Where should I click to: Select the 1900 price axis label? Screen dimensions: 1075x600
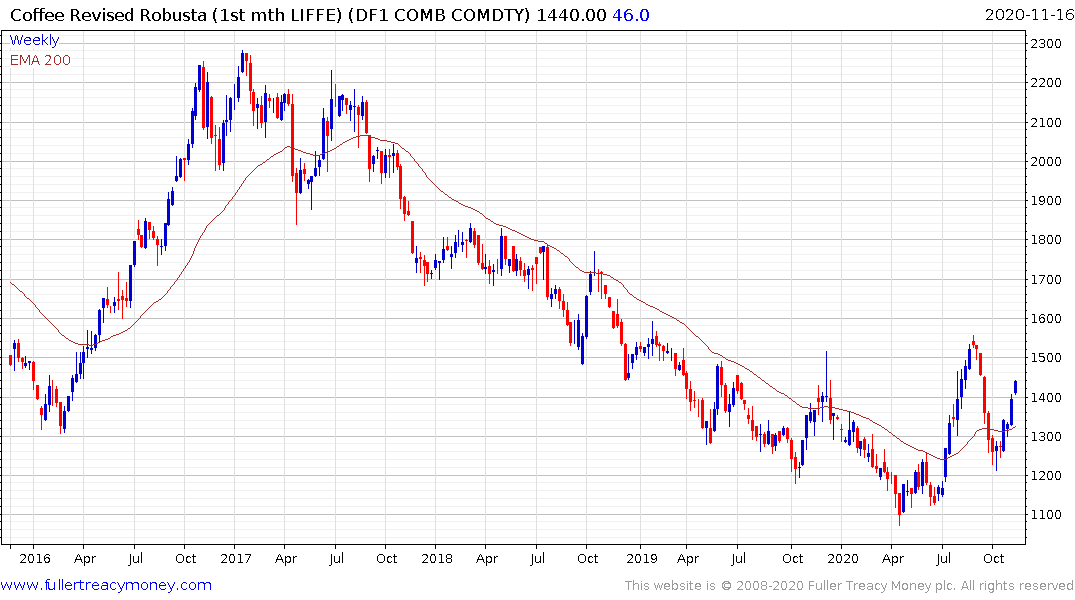[1046, 201]
